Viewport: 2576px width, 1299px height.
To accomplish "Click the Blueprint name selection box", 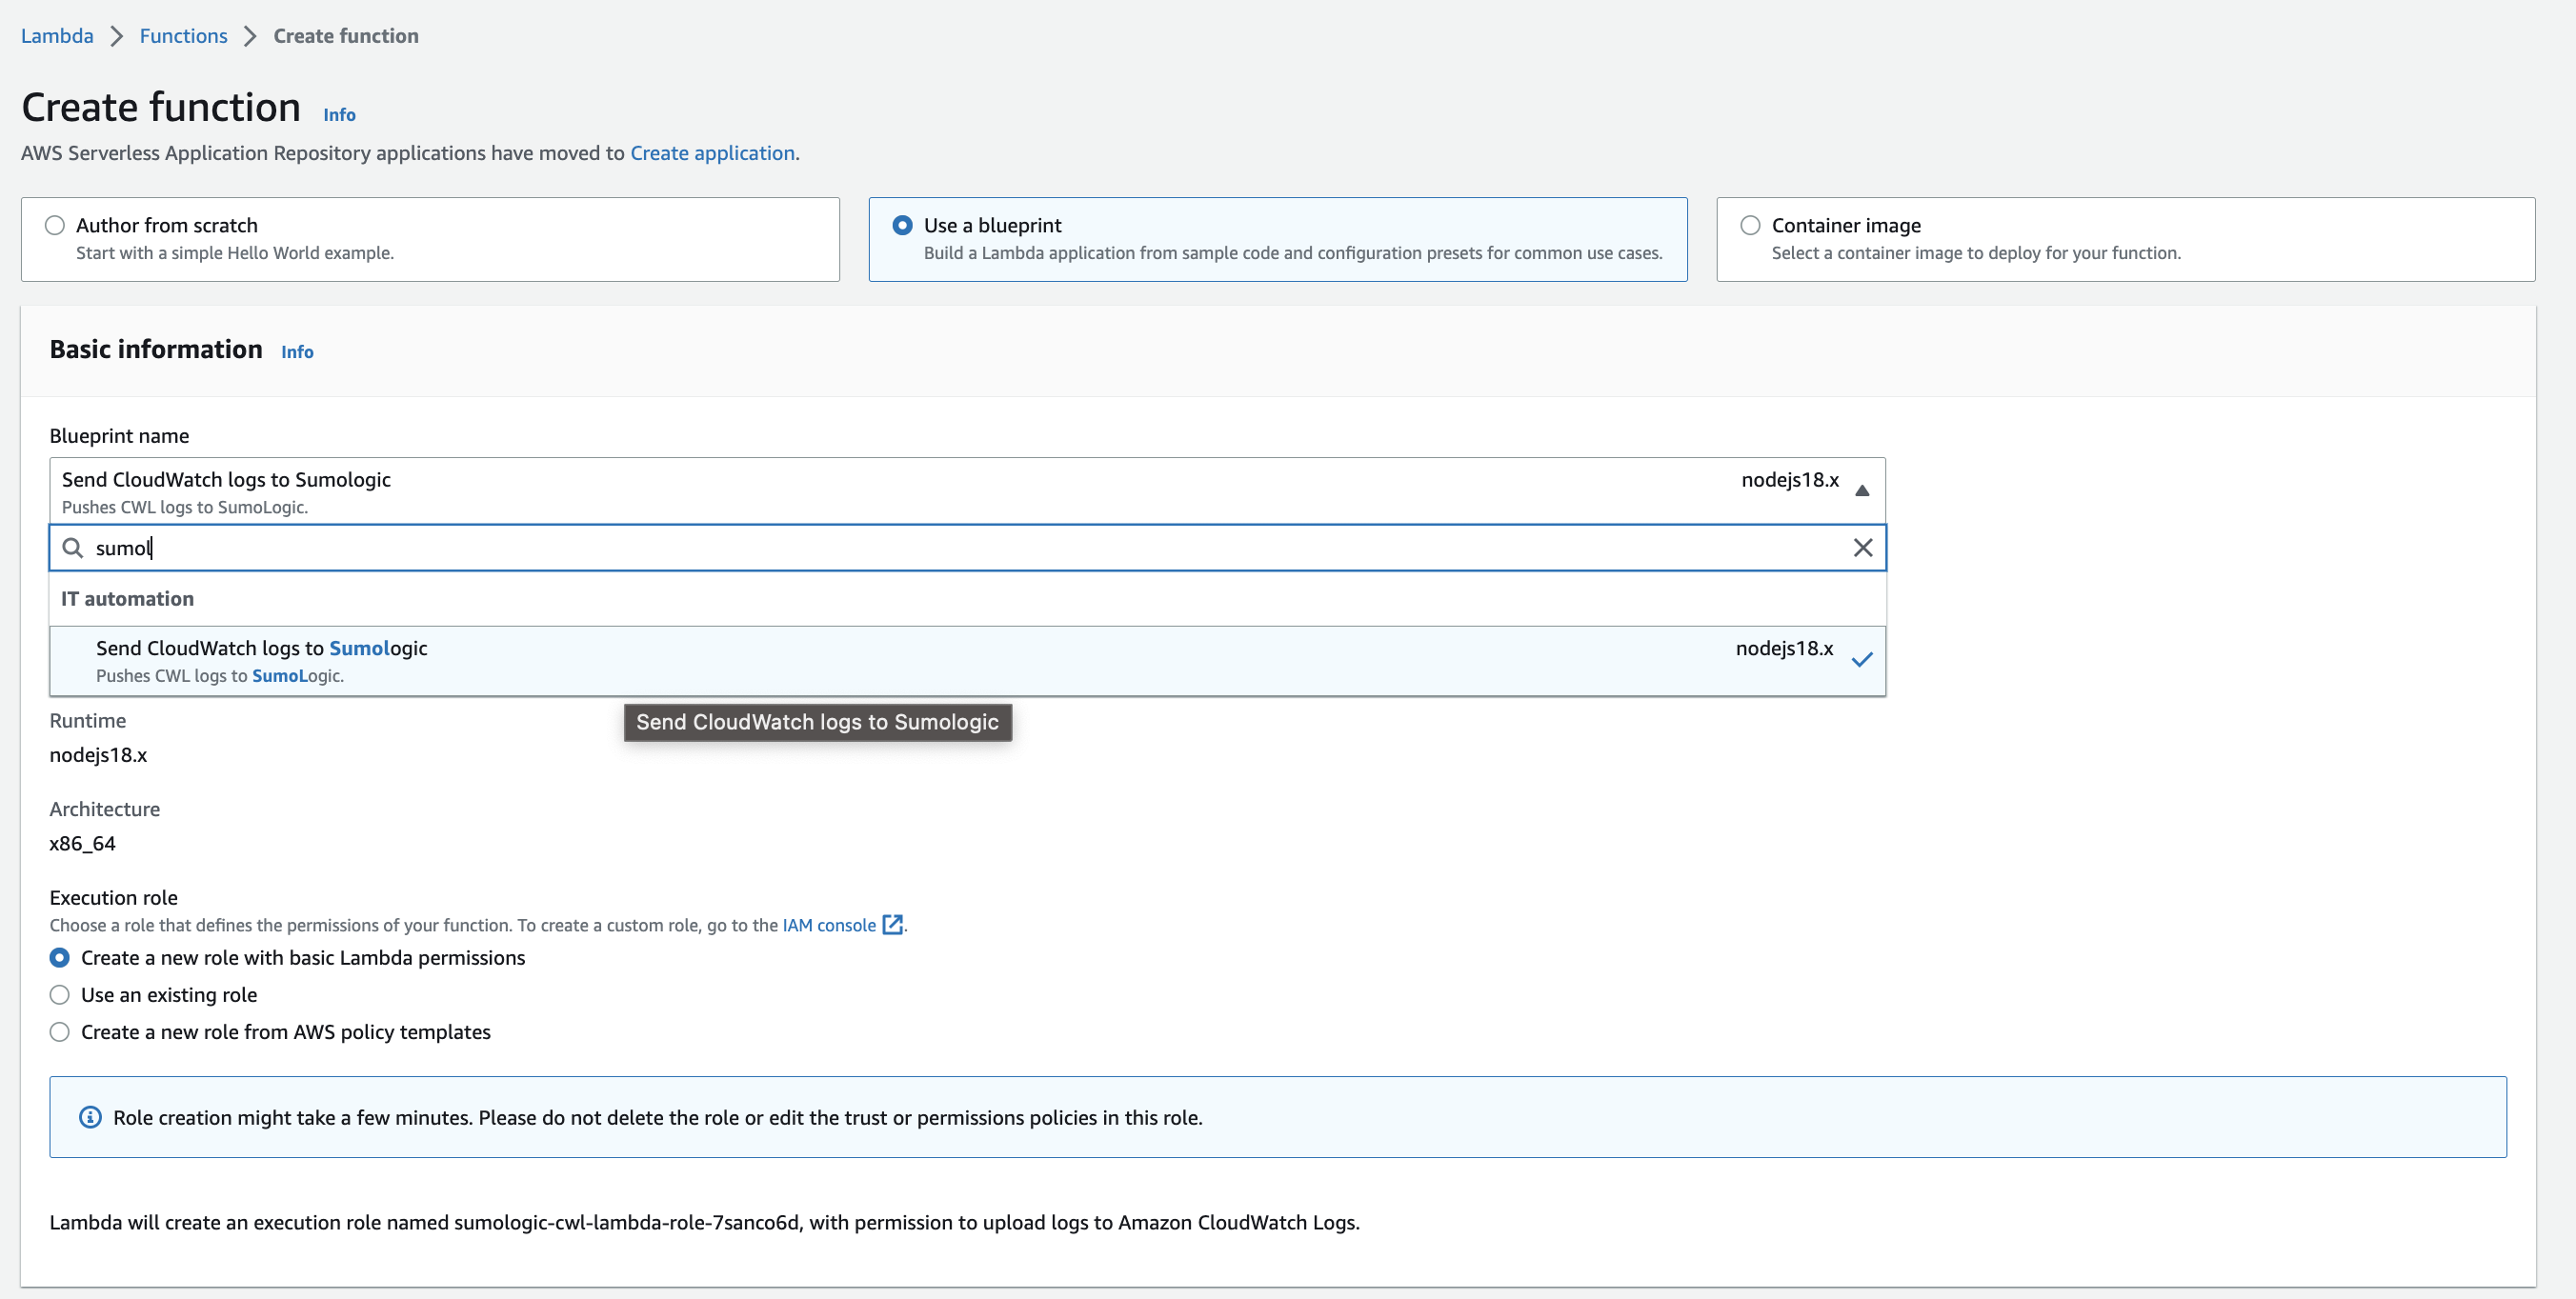I will [900, 490].
